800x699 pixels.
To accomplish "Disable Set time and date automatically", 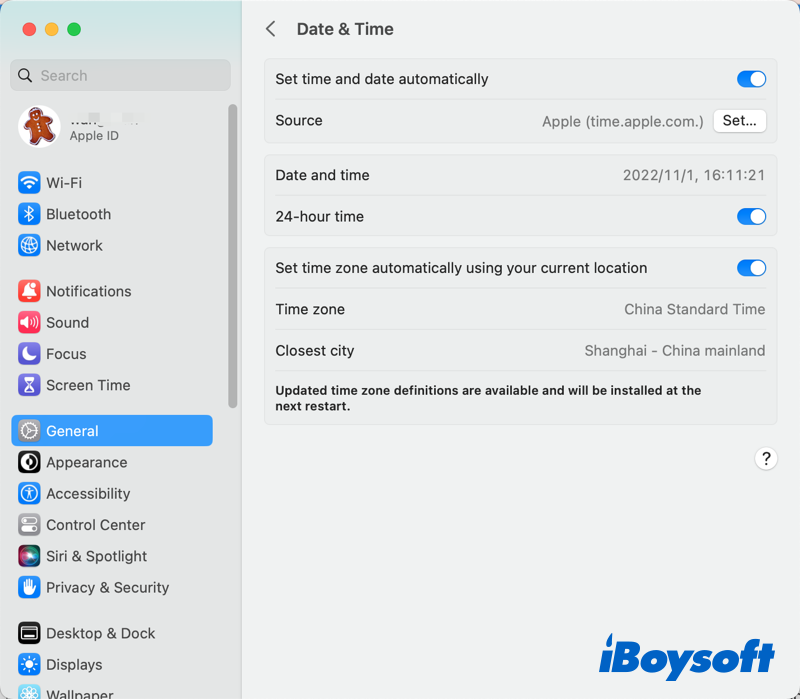I will [751, 79].
